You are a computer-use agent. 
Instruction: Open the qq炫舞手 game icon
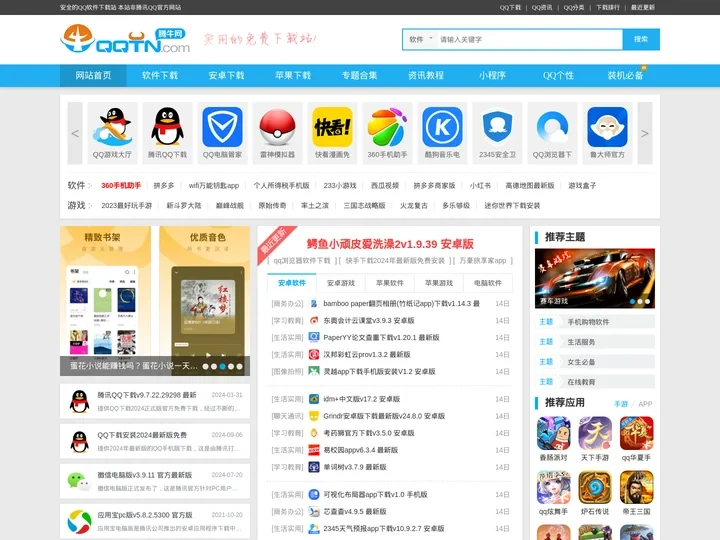tap(554, 487)
